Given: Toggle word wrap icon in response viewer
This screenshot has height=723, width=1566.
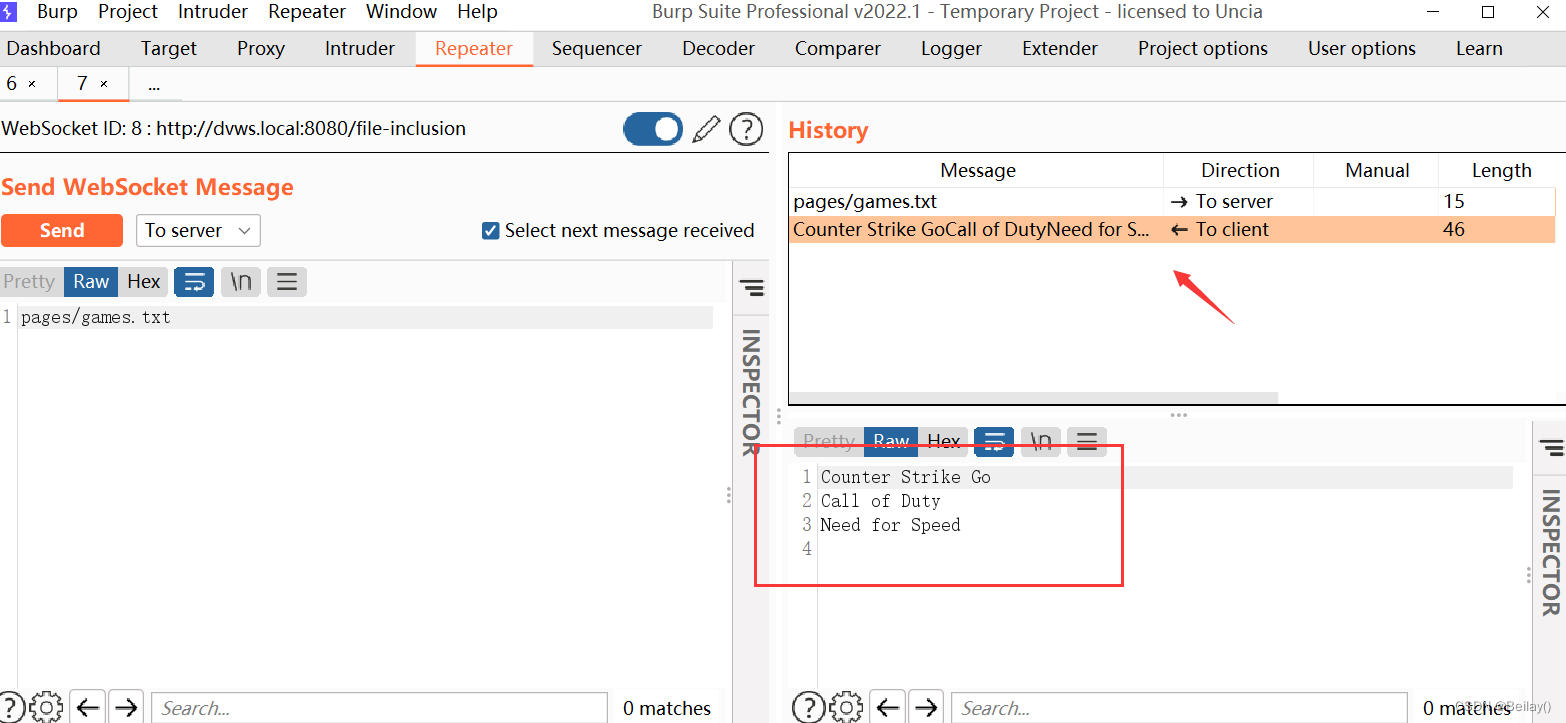Looking at the screenshot, I should pos(994,441).
